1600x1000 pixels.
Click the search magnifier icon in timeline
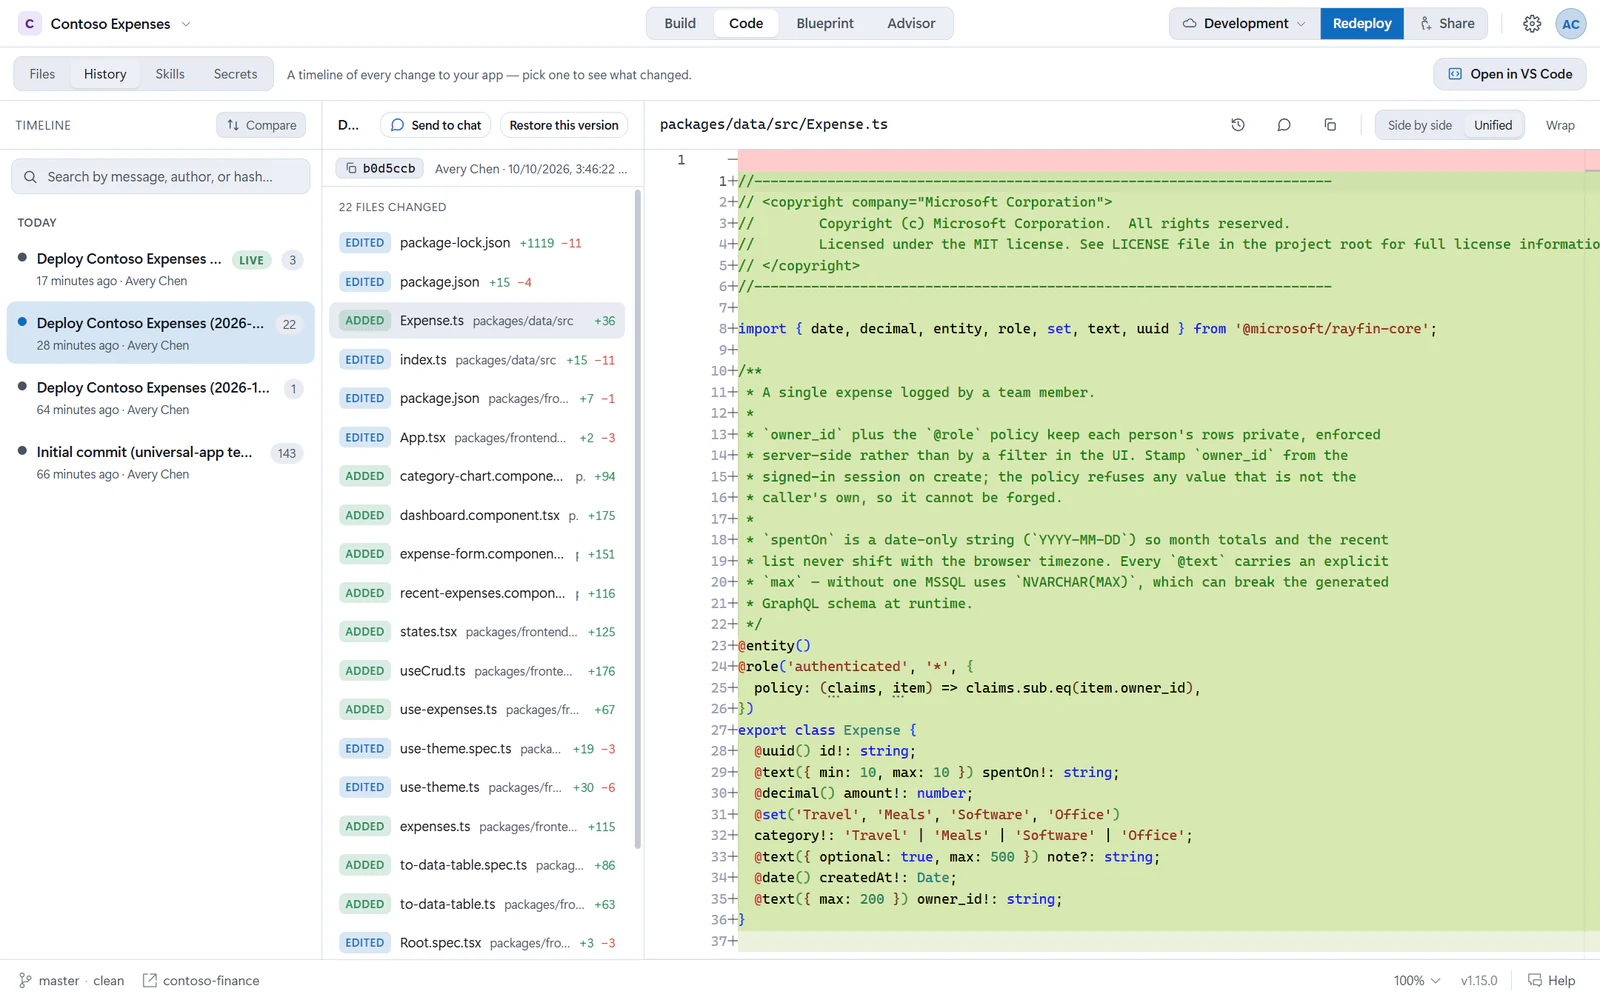coord(30,177)
